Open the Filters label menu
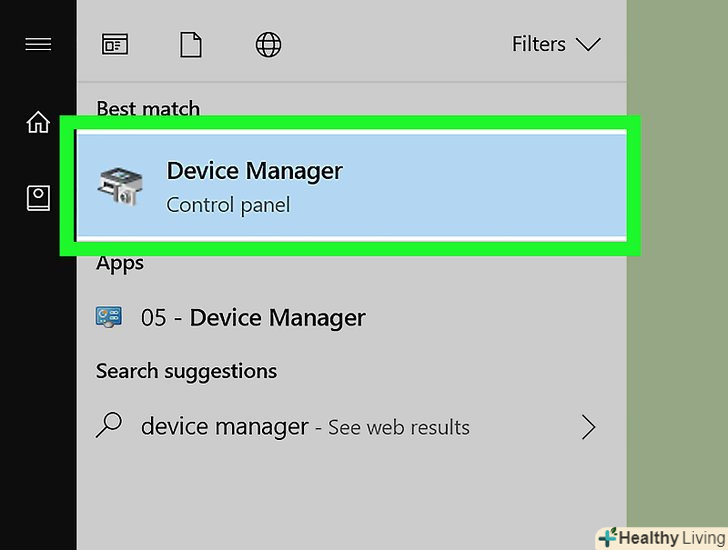 pos(539,44)
